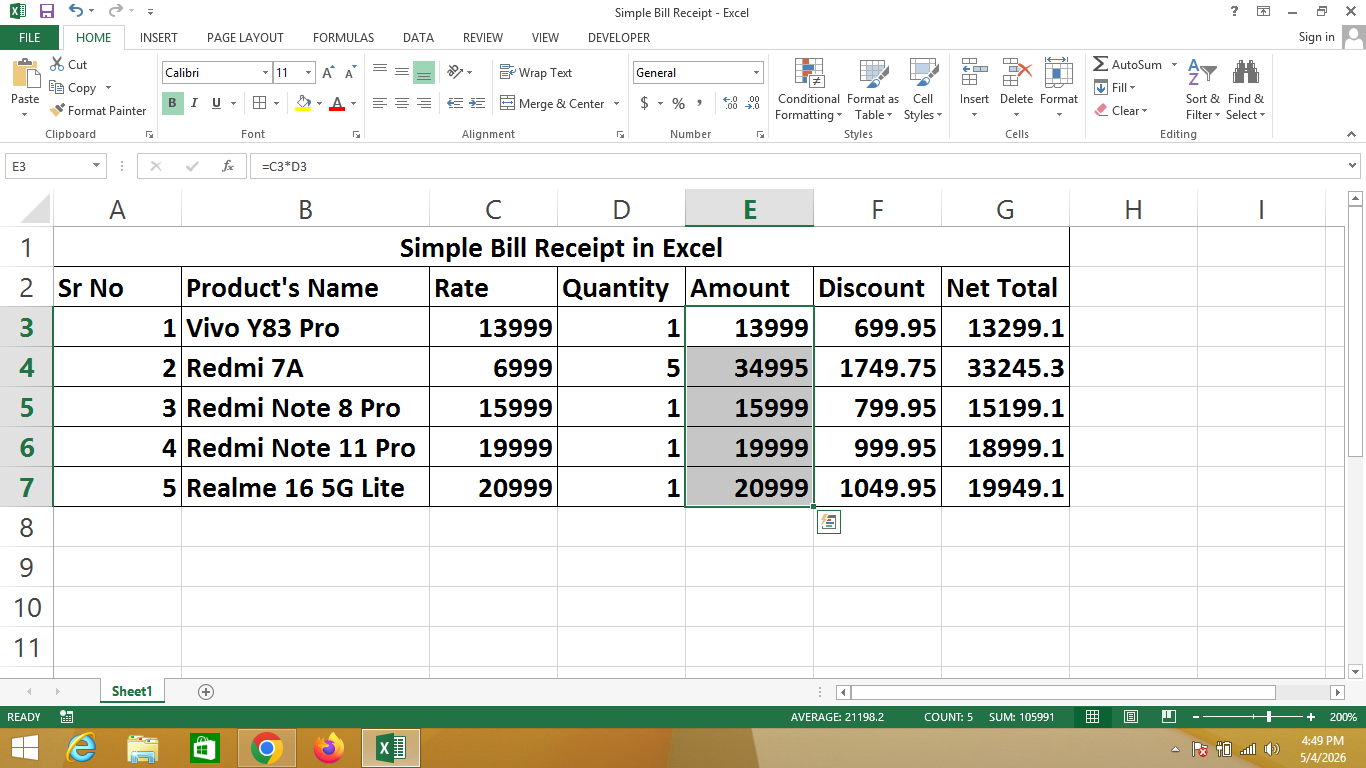The height and width of the screenshot is (768, 1366).
Task: Expand the formula bar
Action: coord(1353,166)
